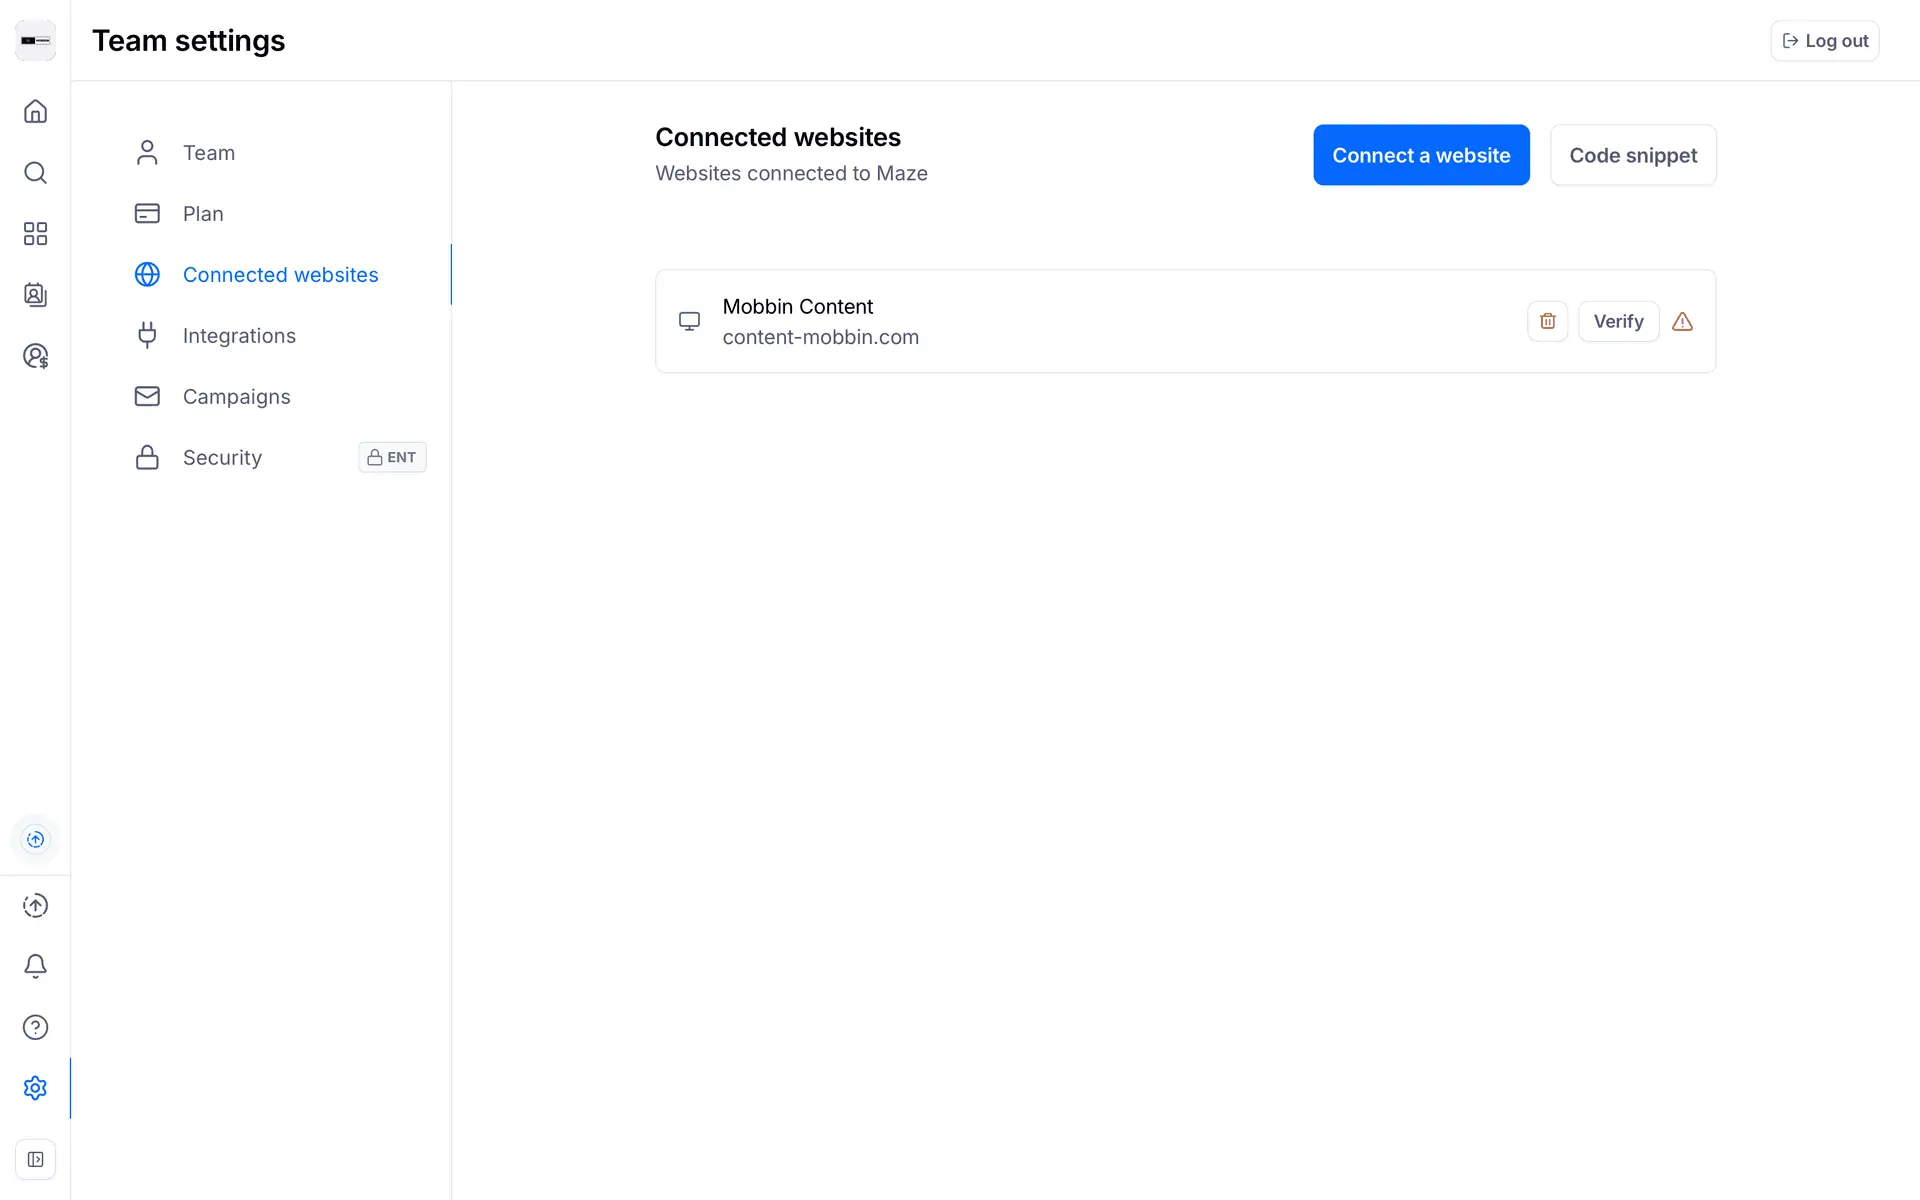Open Campaigns settings section

[x=236, y=397]
